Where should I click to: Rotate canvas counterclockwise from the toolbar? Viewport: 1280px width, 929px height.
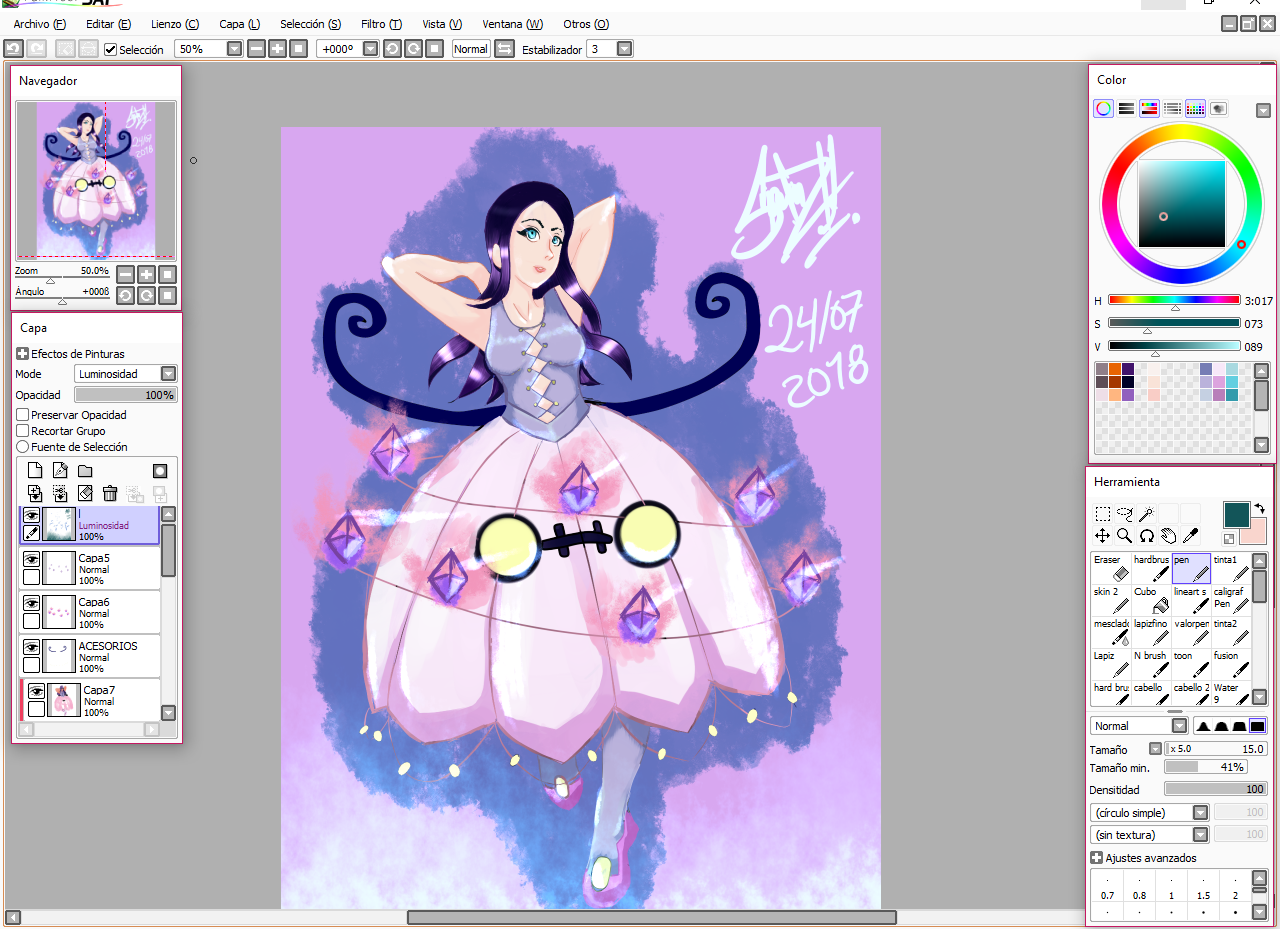pyautogui.click(x=392, y=48)
